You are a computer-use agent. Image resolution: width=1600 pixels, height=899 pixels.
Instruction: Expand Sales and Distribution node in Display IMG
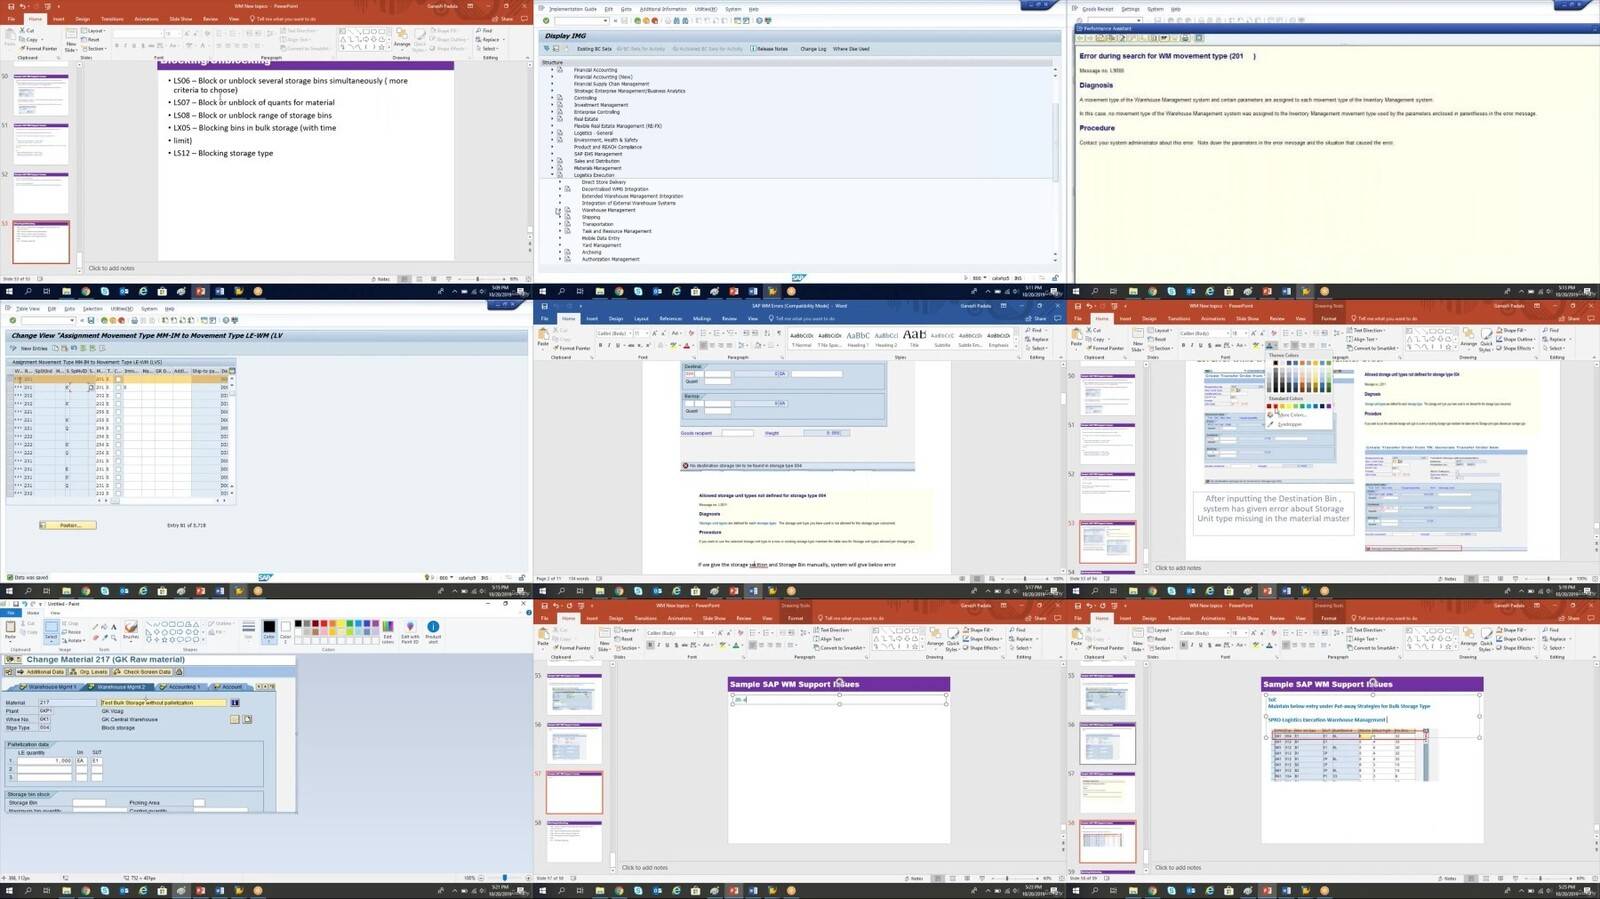point(552,161)
